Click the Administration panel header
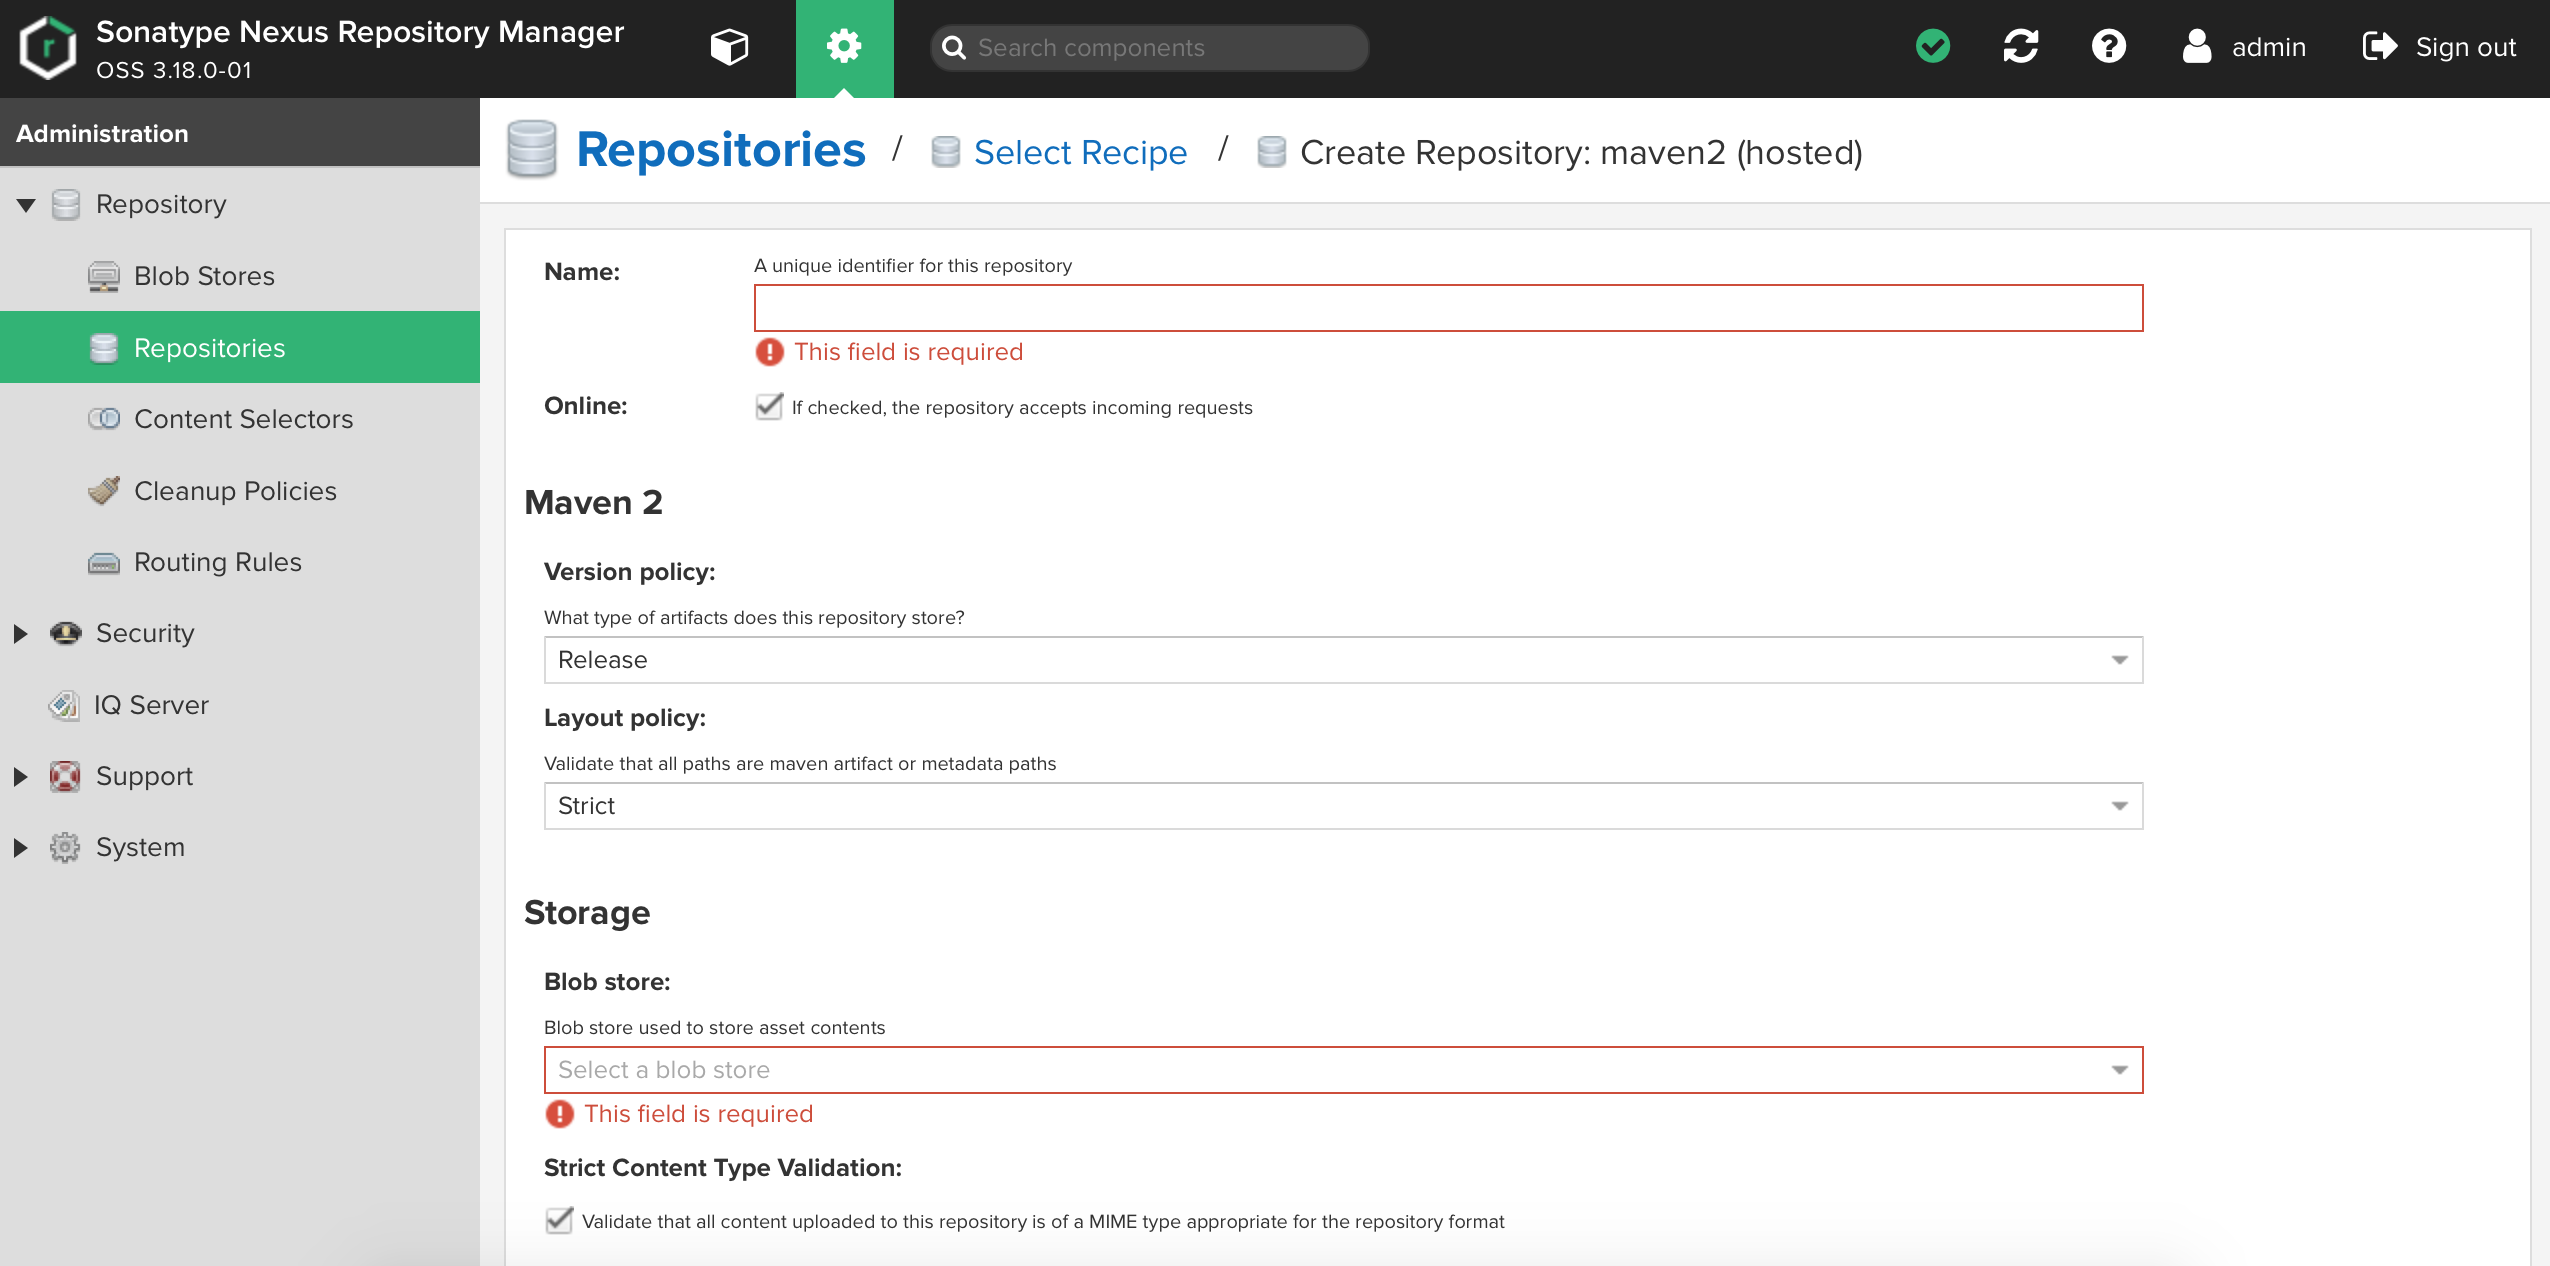Image resolution: width=2550 pixels, height=1266 pixels. pyautogui.click(x=240, y=132)
